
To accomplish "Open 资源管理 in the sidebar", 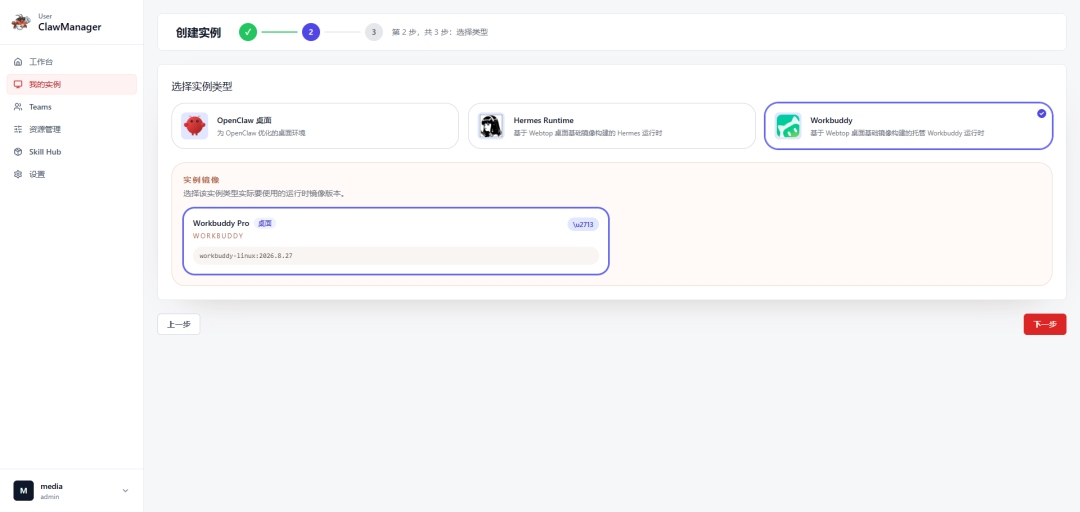I will (72, 129).
